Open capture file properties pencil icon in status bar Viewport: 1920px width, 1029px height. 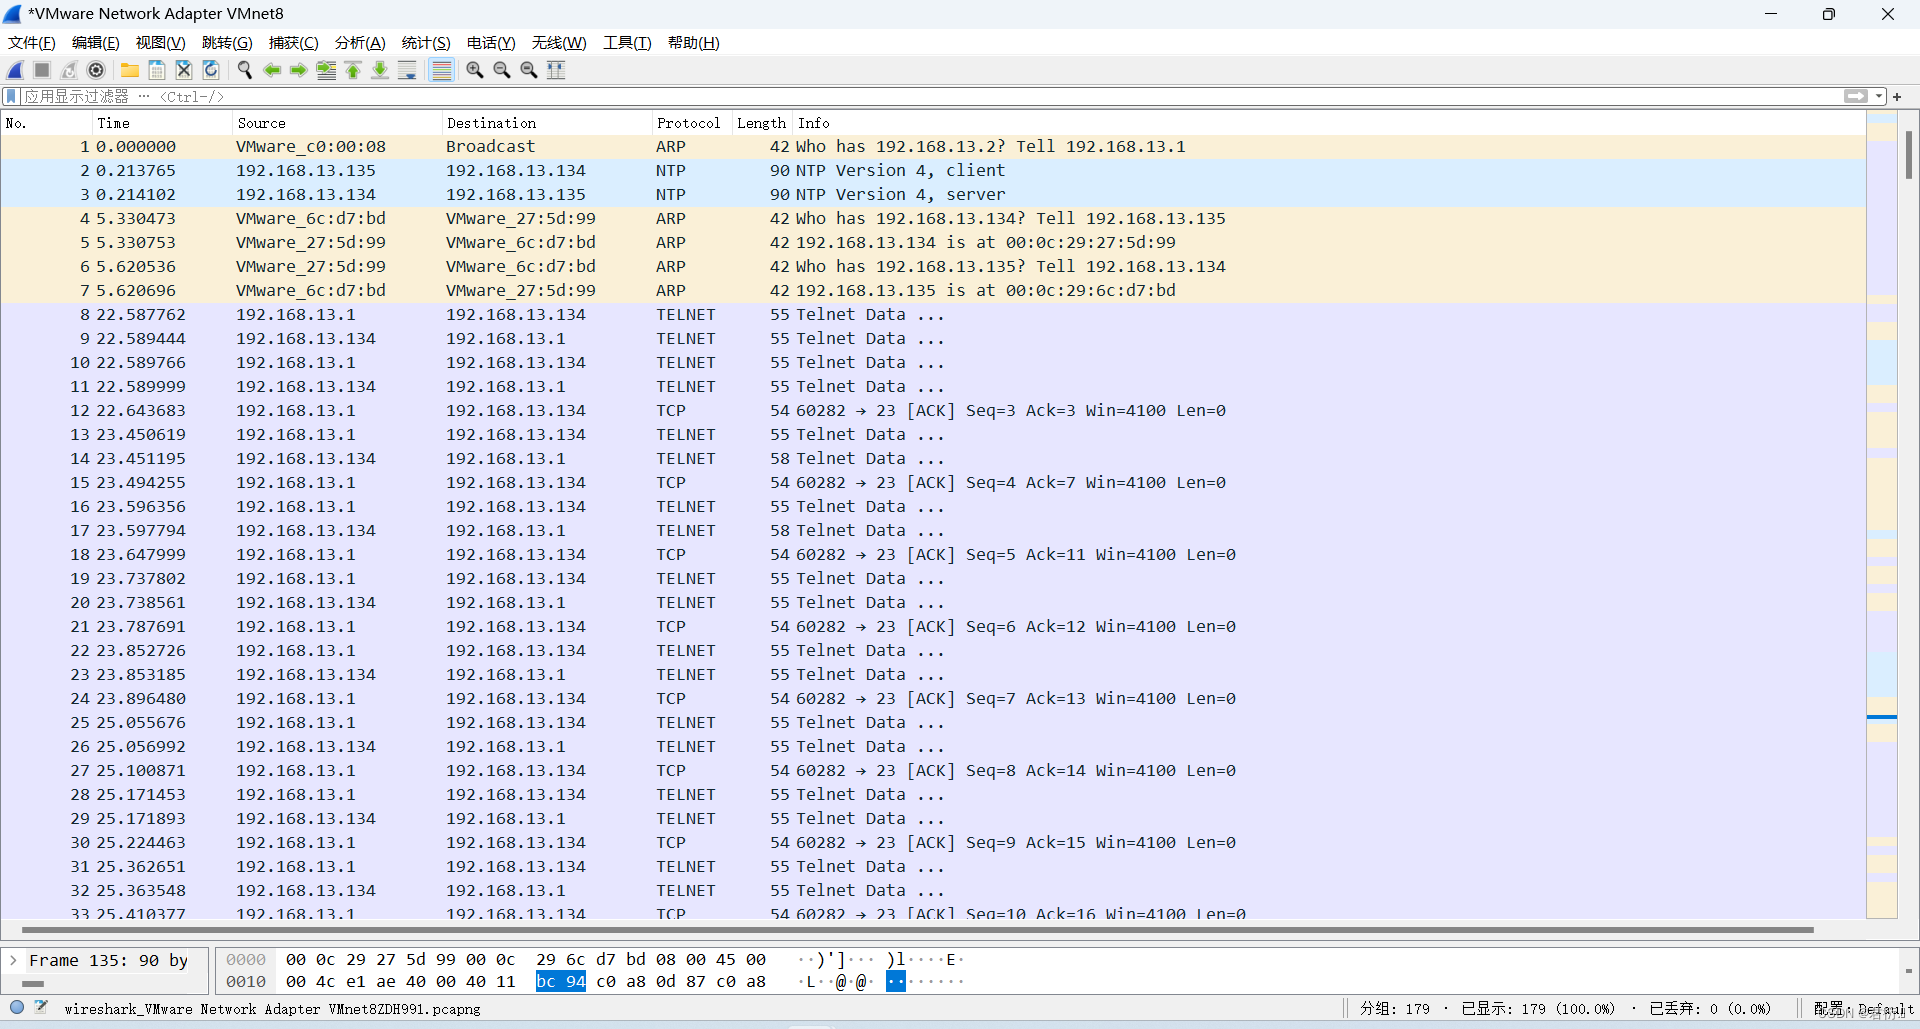pyautogui.click(x=41, y=1008)
